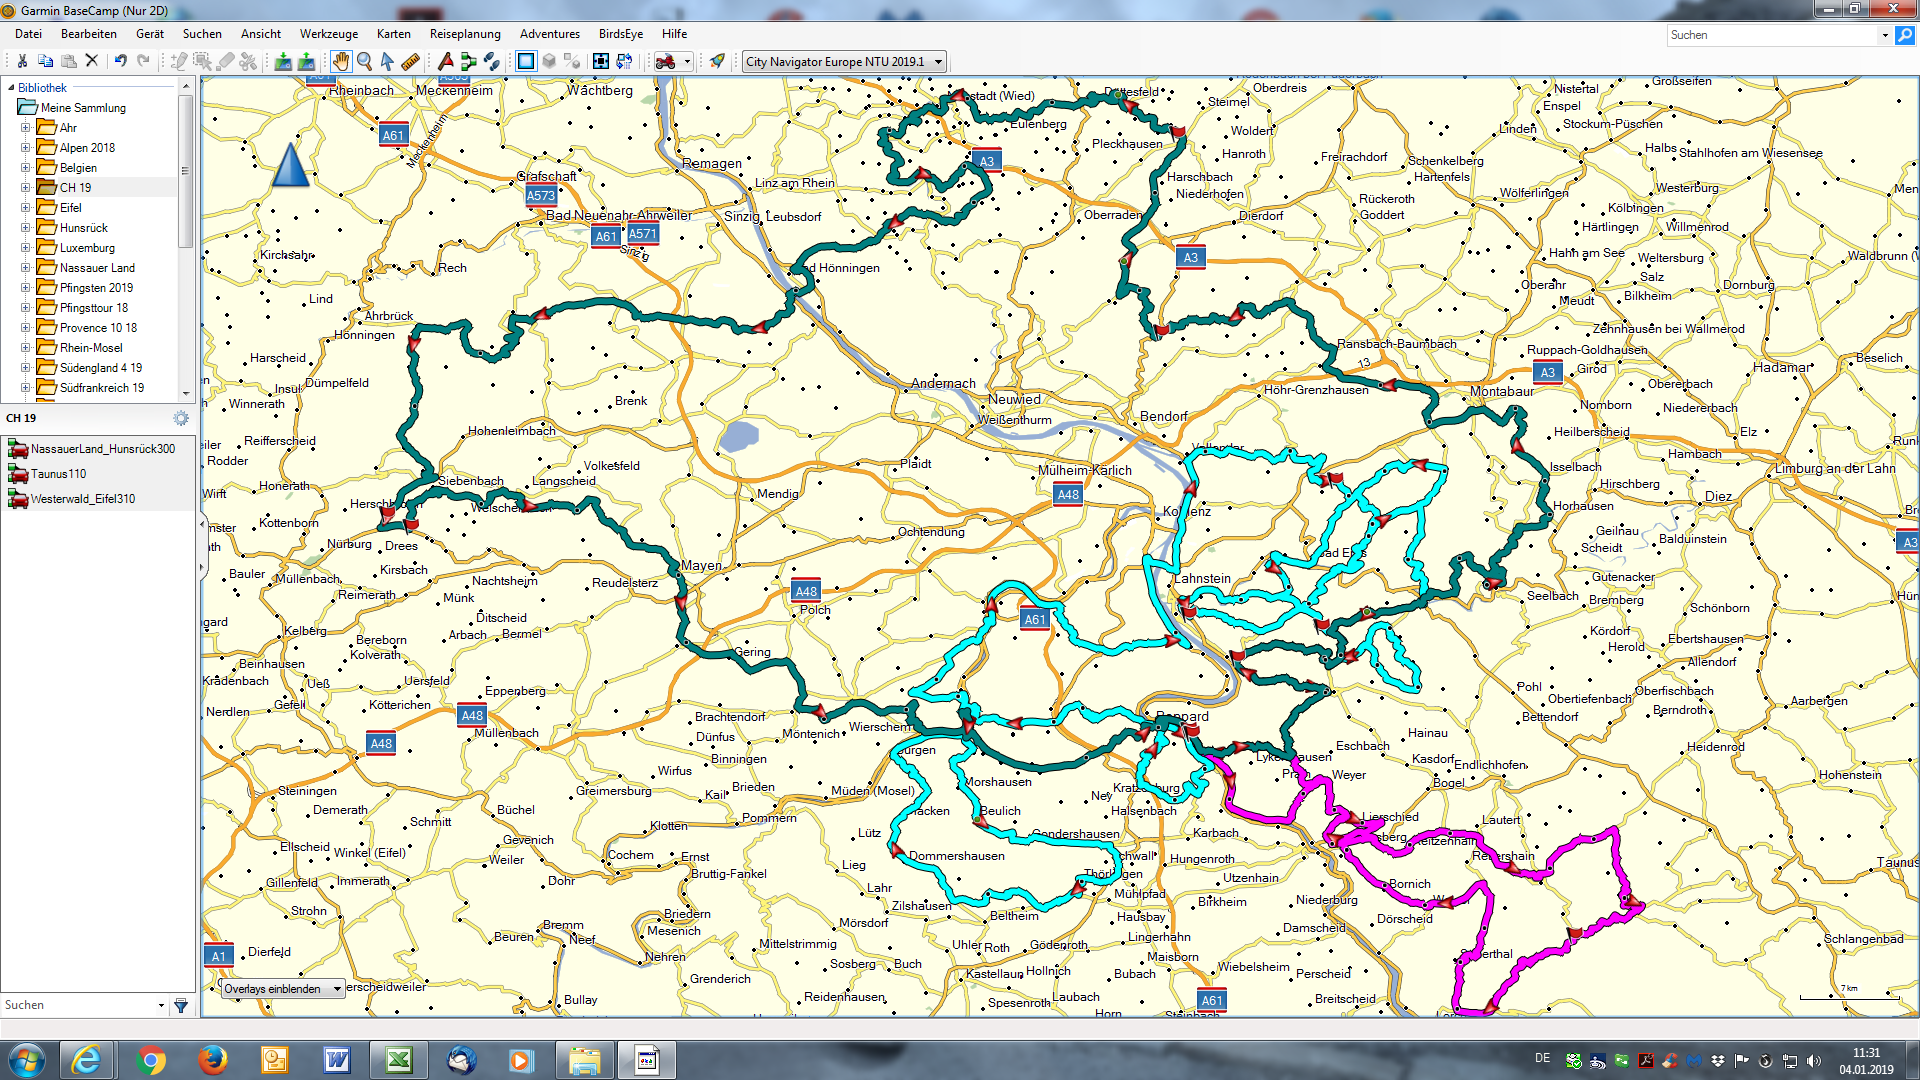Image resolution: width=1920 pixels, height=1080 pixels.
Task: Open the City Navigator map product dropdown
Action: coord(938,62)
